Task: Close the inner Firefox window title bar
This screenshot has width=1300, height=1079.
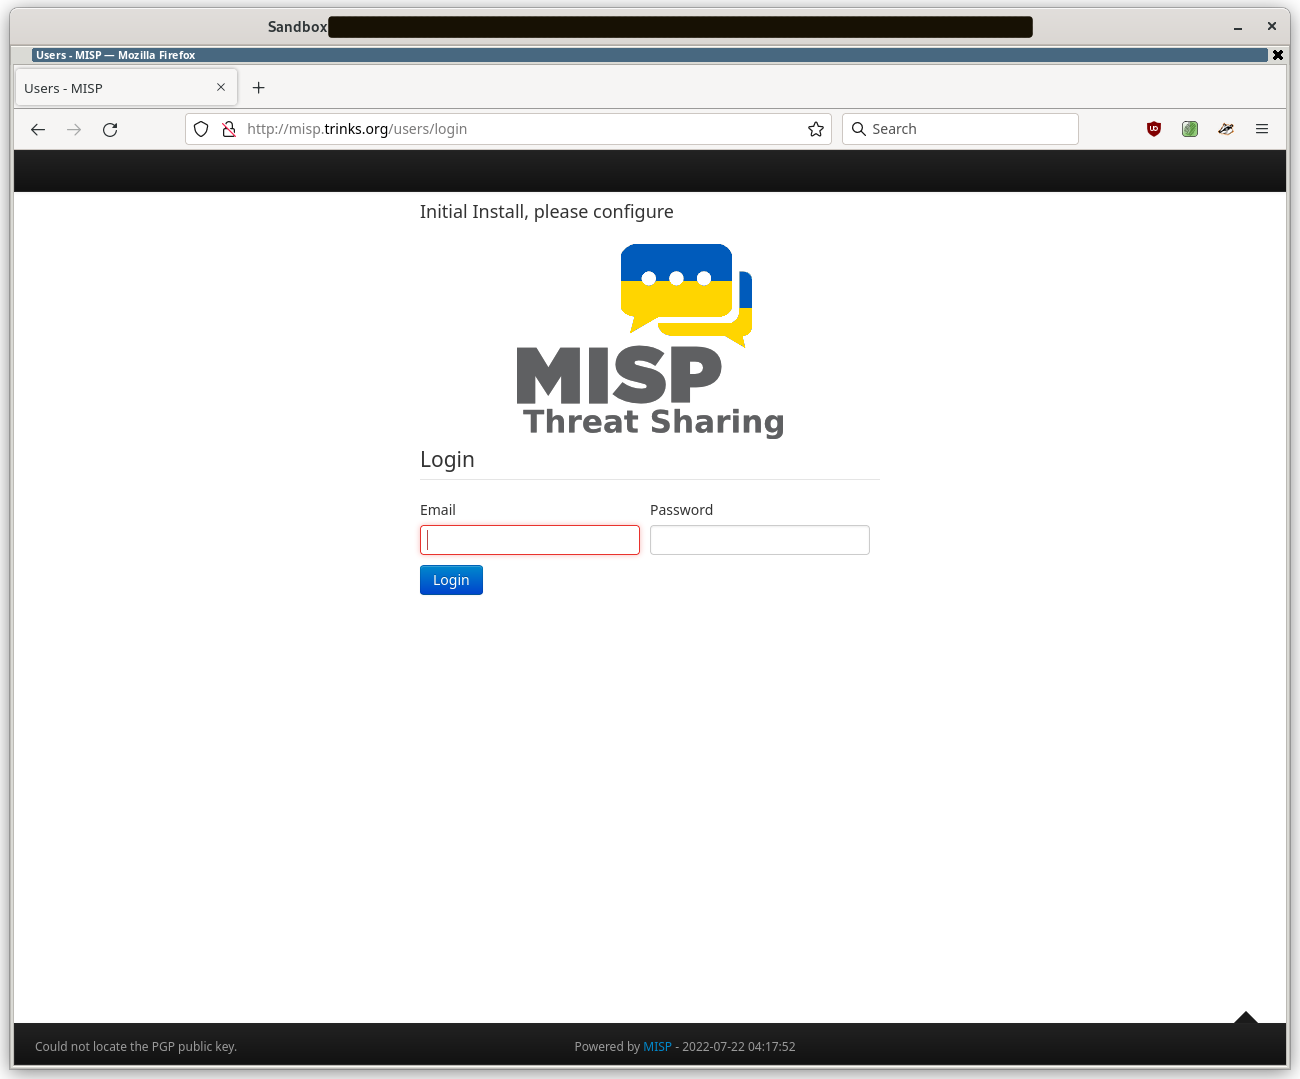Action: tap(1278, 55)
